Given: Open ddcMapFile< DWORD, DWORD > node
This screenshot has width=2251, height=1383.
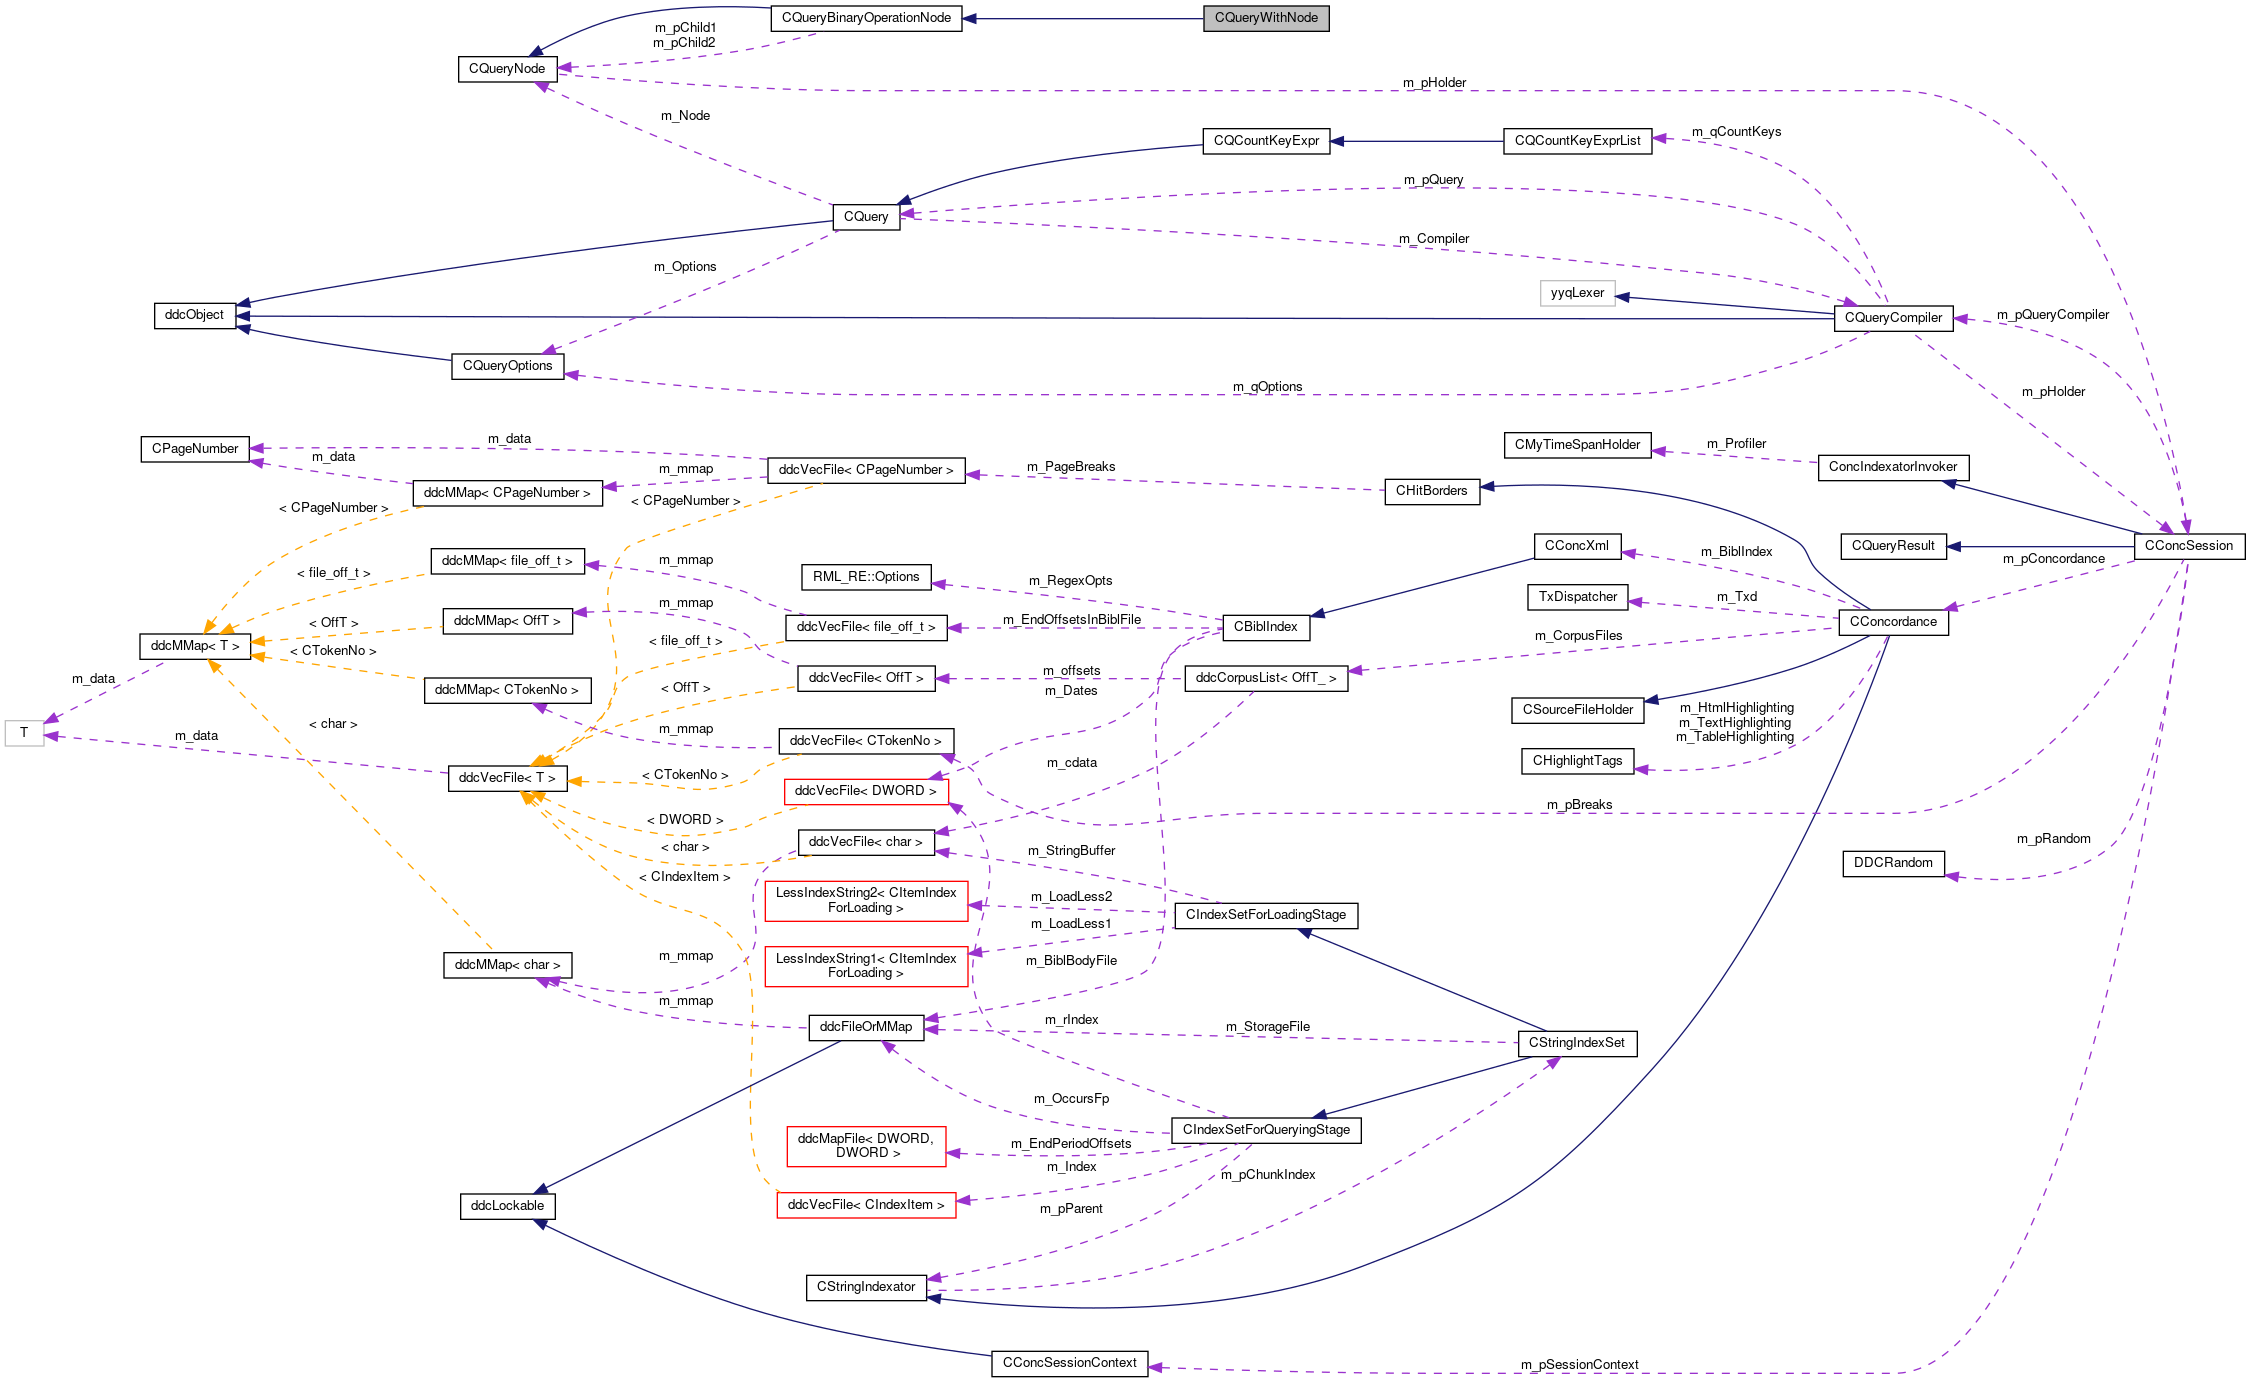Looking at the screenshot, I should pyautogui.click(x=866, y=1146).
